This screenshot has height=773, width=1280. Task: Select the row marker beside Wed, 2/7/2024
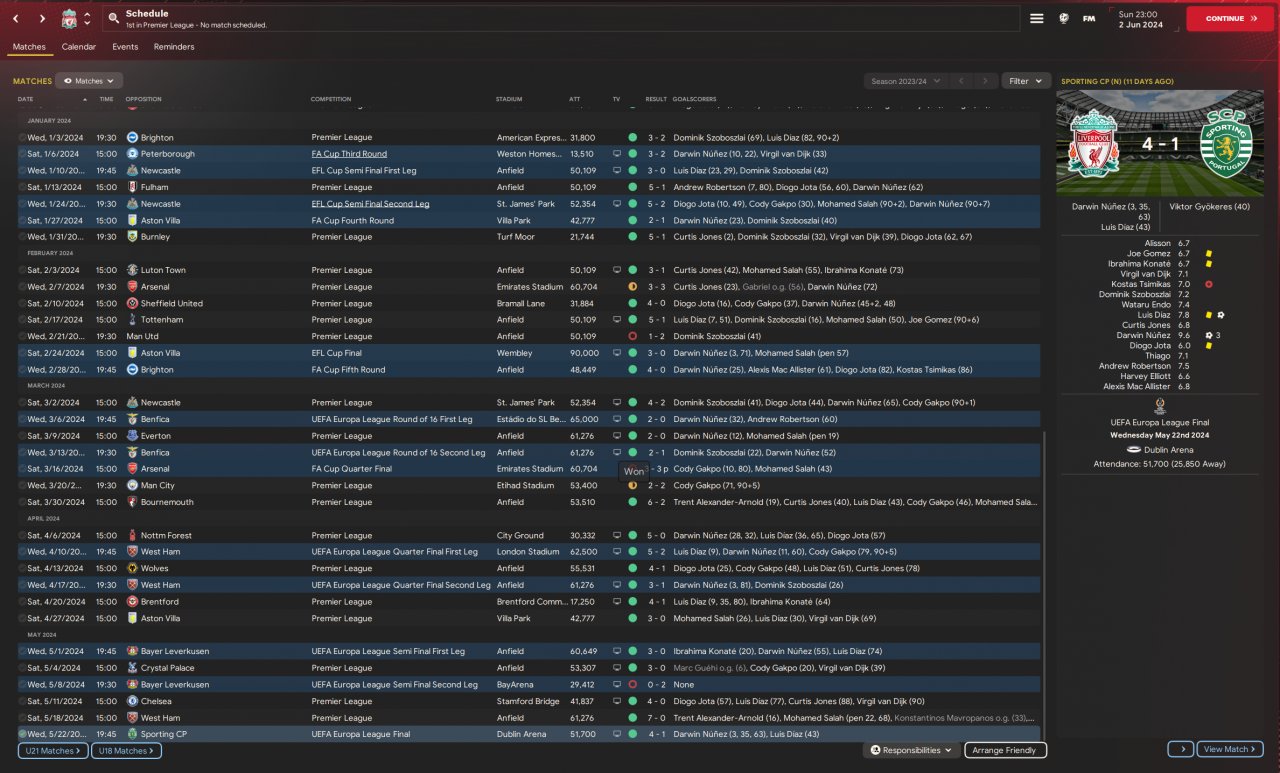[22, 287]
